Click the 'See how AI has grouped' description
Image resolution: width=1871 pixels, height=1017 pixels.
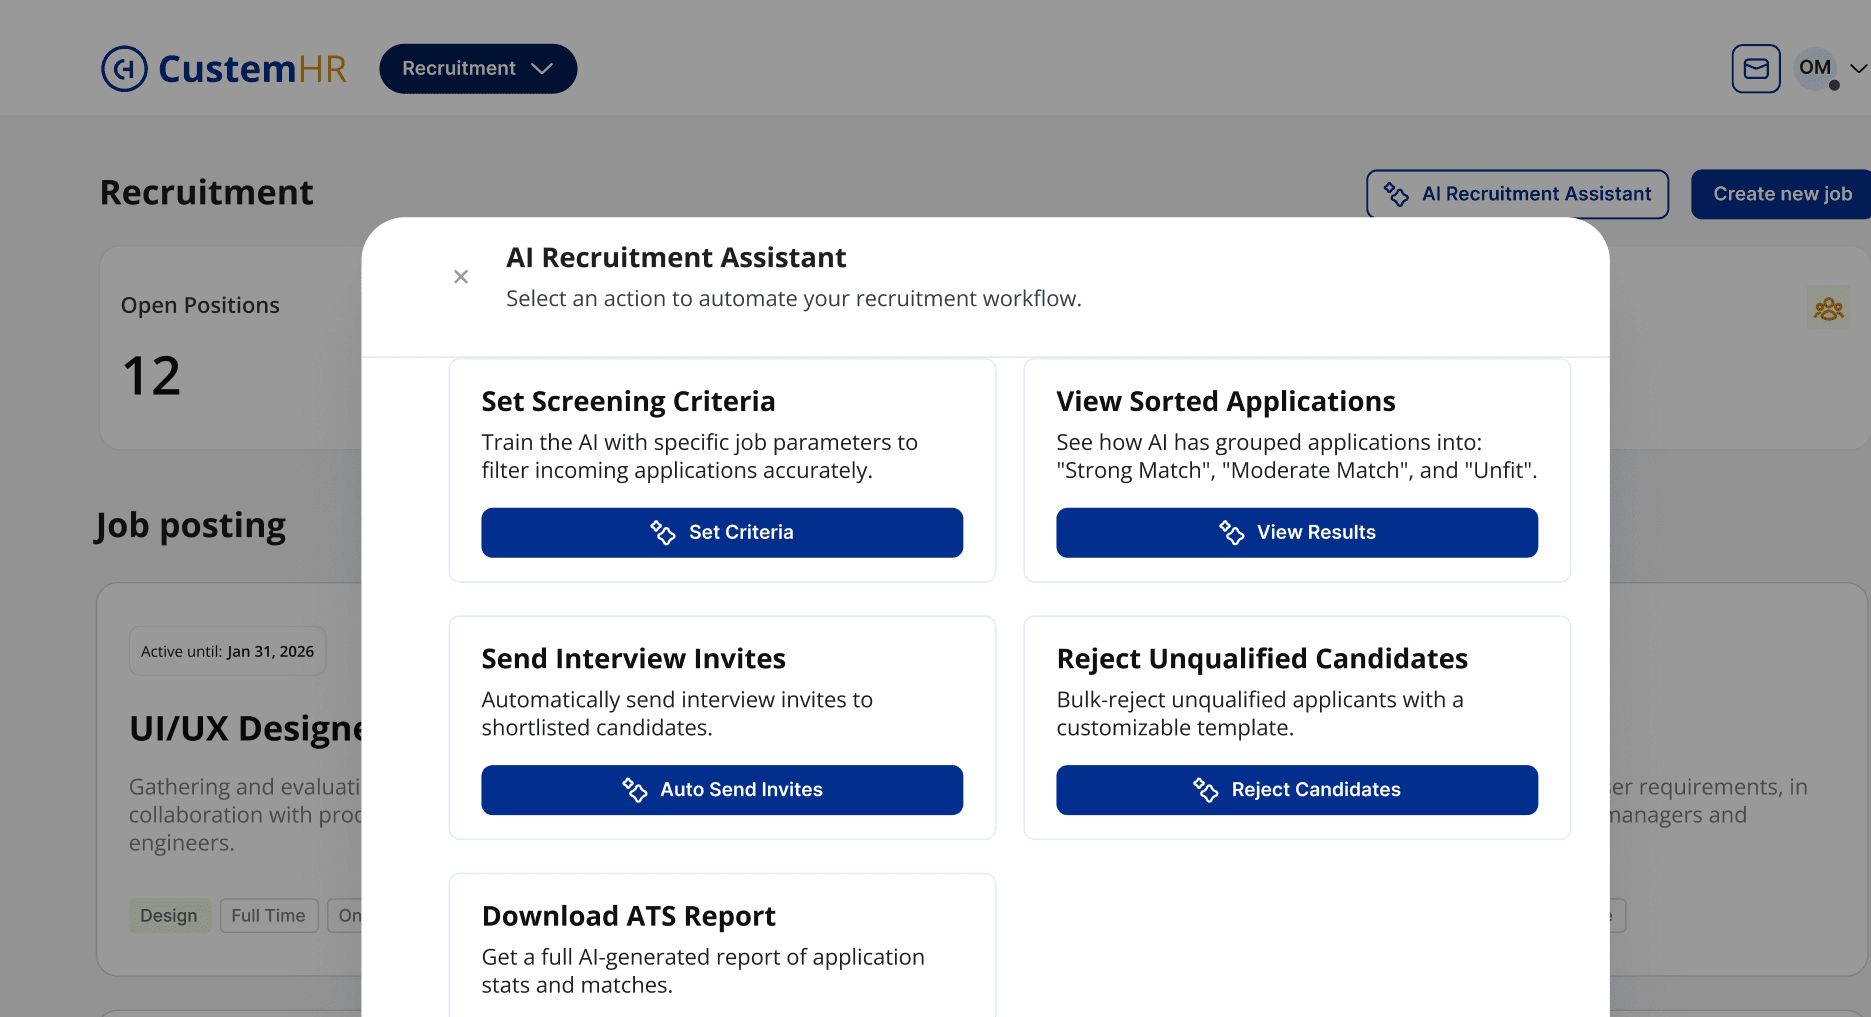coord(1297,456)
